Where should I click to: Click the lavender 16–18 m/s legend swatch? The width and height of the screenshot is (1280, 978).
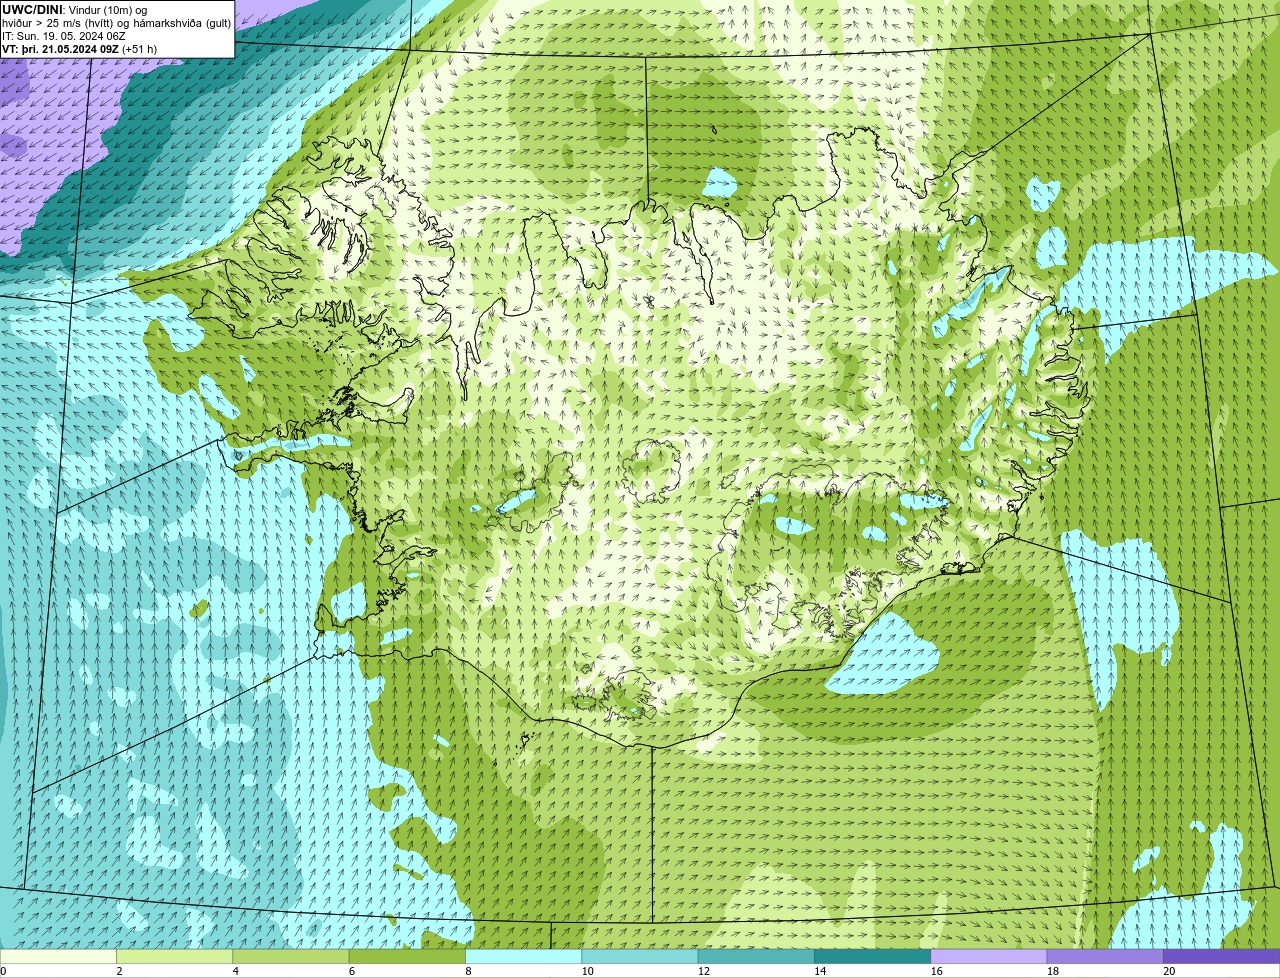988,956
